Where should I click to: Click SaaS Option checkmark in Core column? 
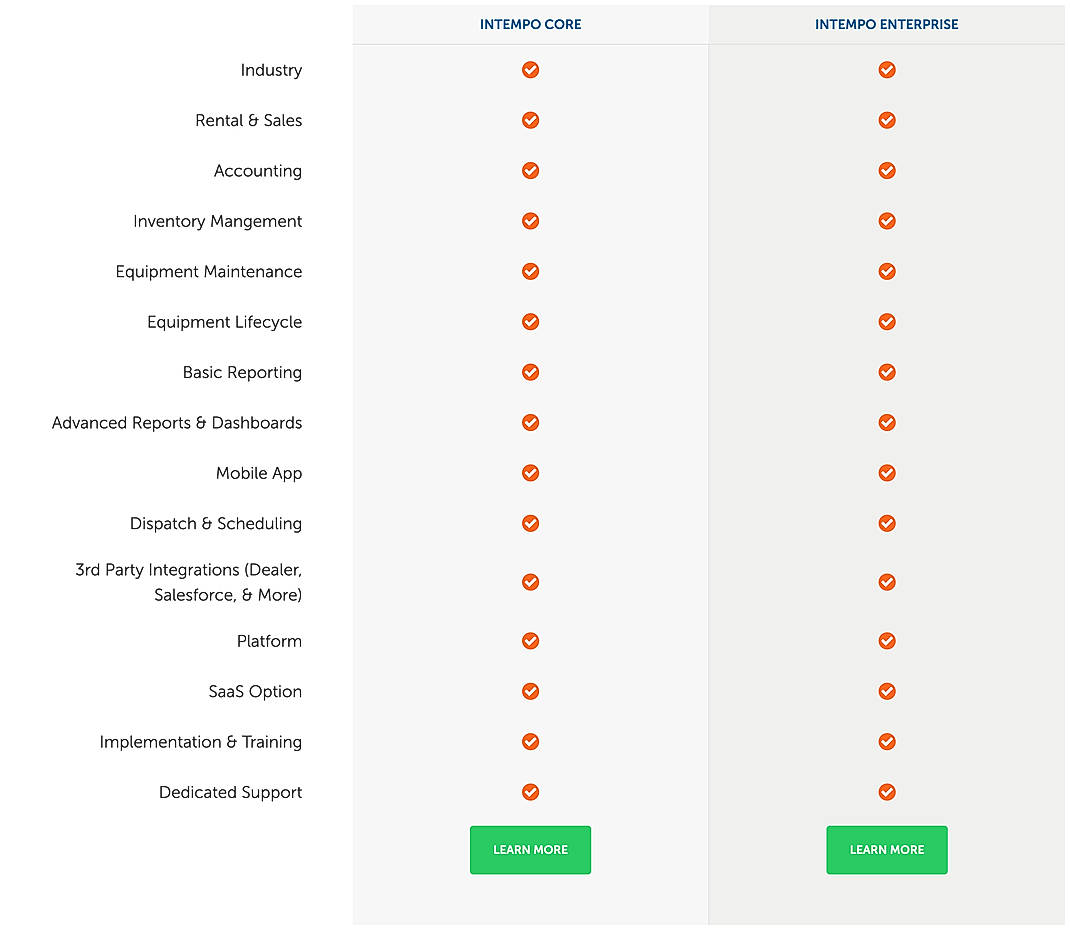(x=531, y=691)
